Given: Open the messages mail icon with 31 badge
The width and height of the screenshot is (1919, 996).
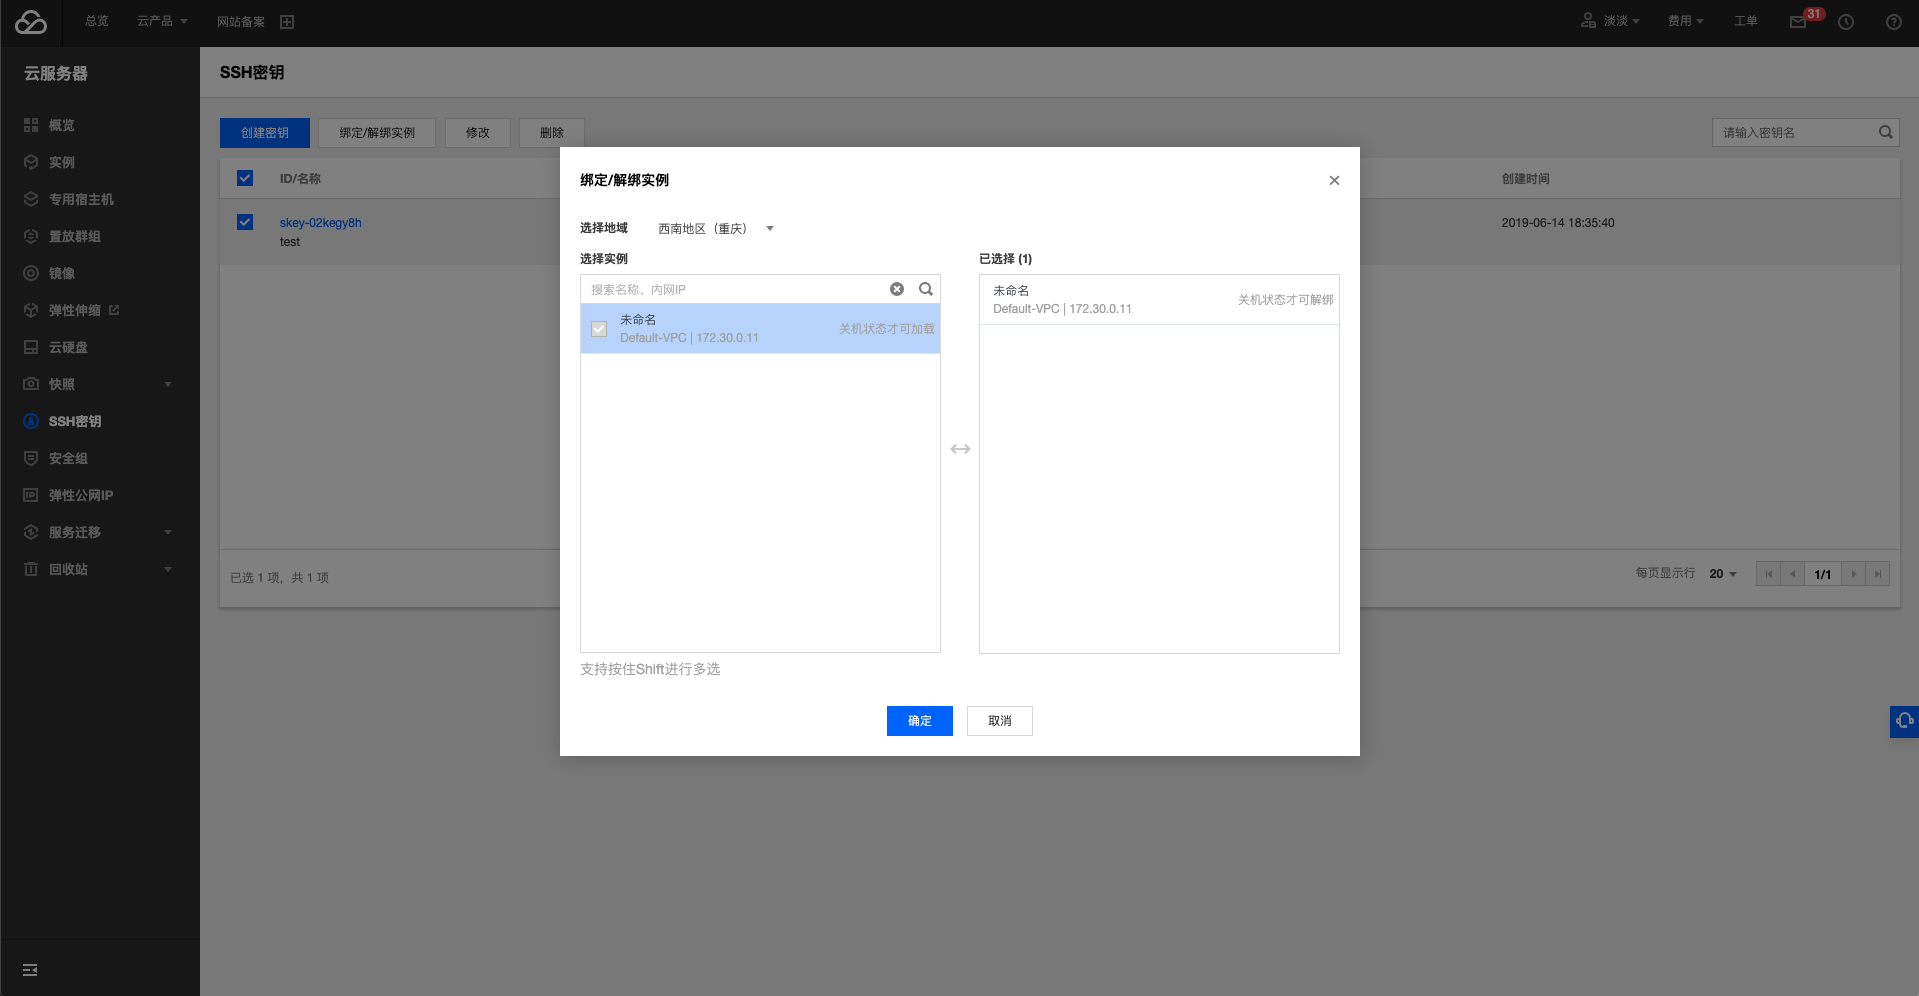Looking at the screenshot, I should point(1798,22).
